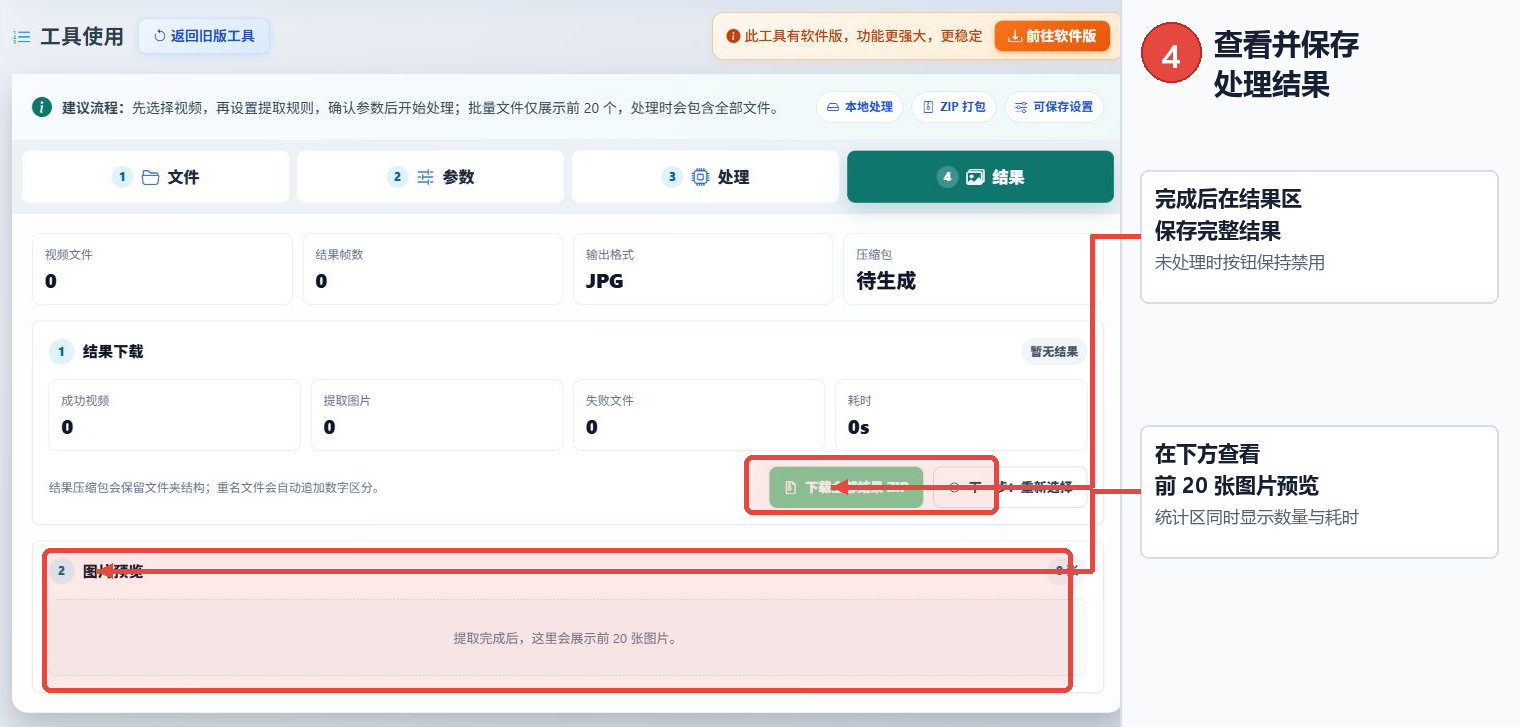The height and width of the screenshot is (727, 1520).
Task: Switch to step 3 处理 tab
Action: [x=705, y=177]
